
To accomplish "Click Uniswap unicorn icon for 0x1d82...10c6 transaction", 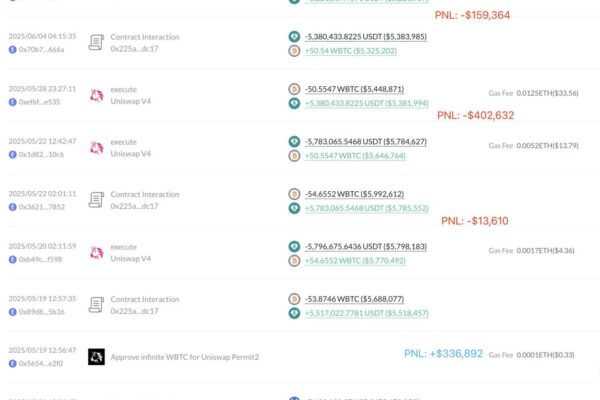I will [96, 148].
